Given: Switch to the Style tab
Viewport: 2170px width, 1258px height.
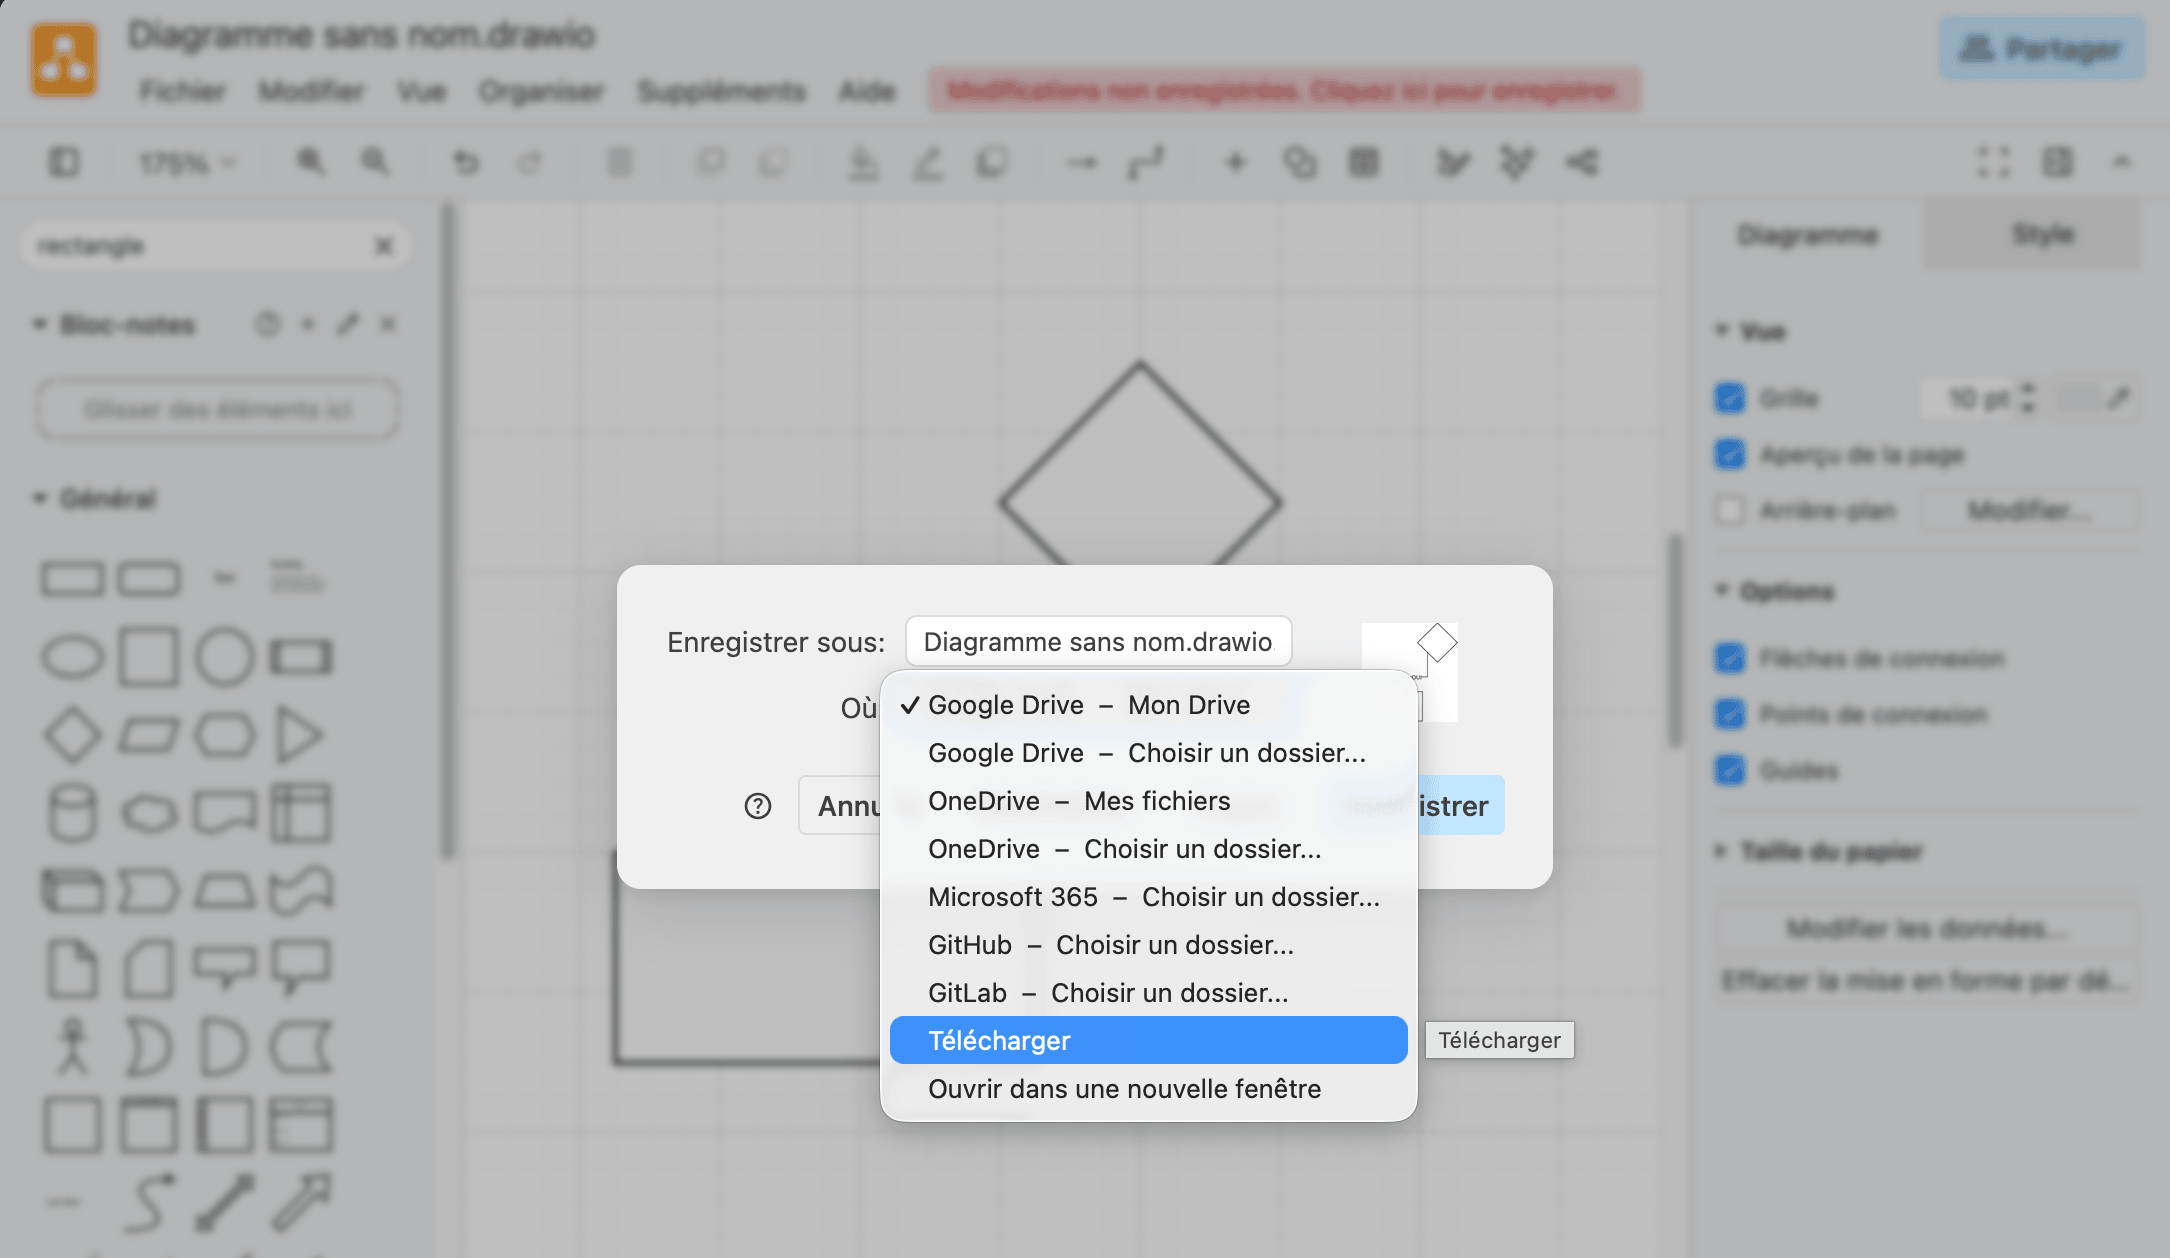Looking at the screenshot, I should (x=2042, y=234).
